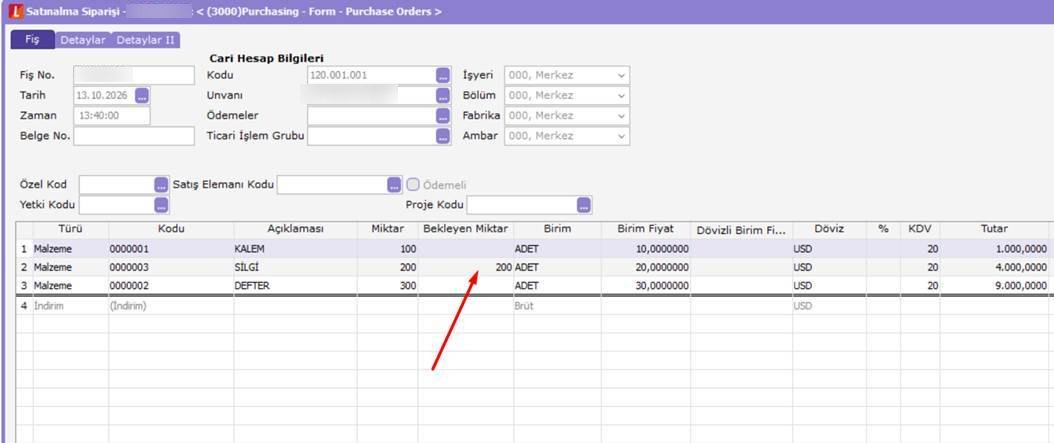
Task: Open lookup for Cari Hesap Kodu field
Action: pos(442,75)
